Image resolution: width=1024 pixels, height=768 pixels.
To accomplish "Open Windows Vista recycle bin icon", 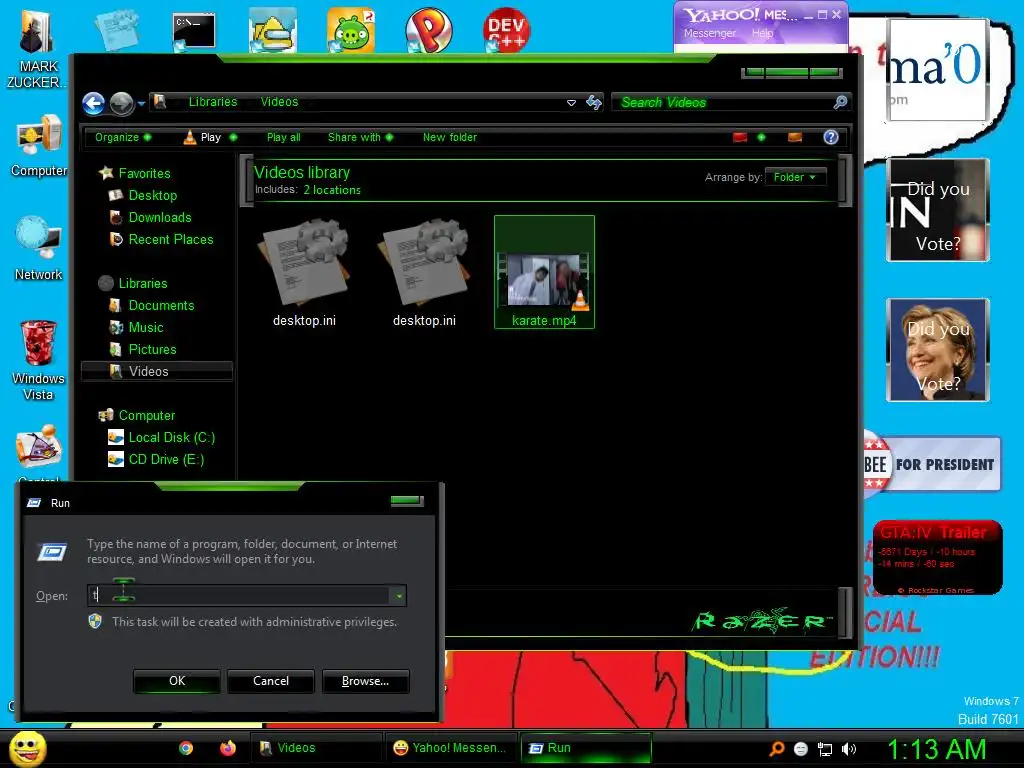I will 38,360.
